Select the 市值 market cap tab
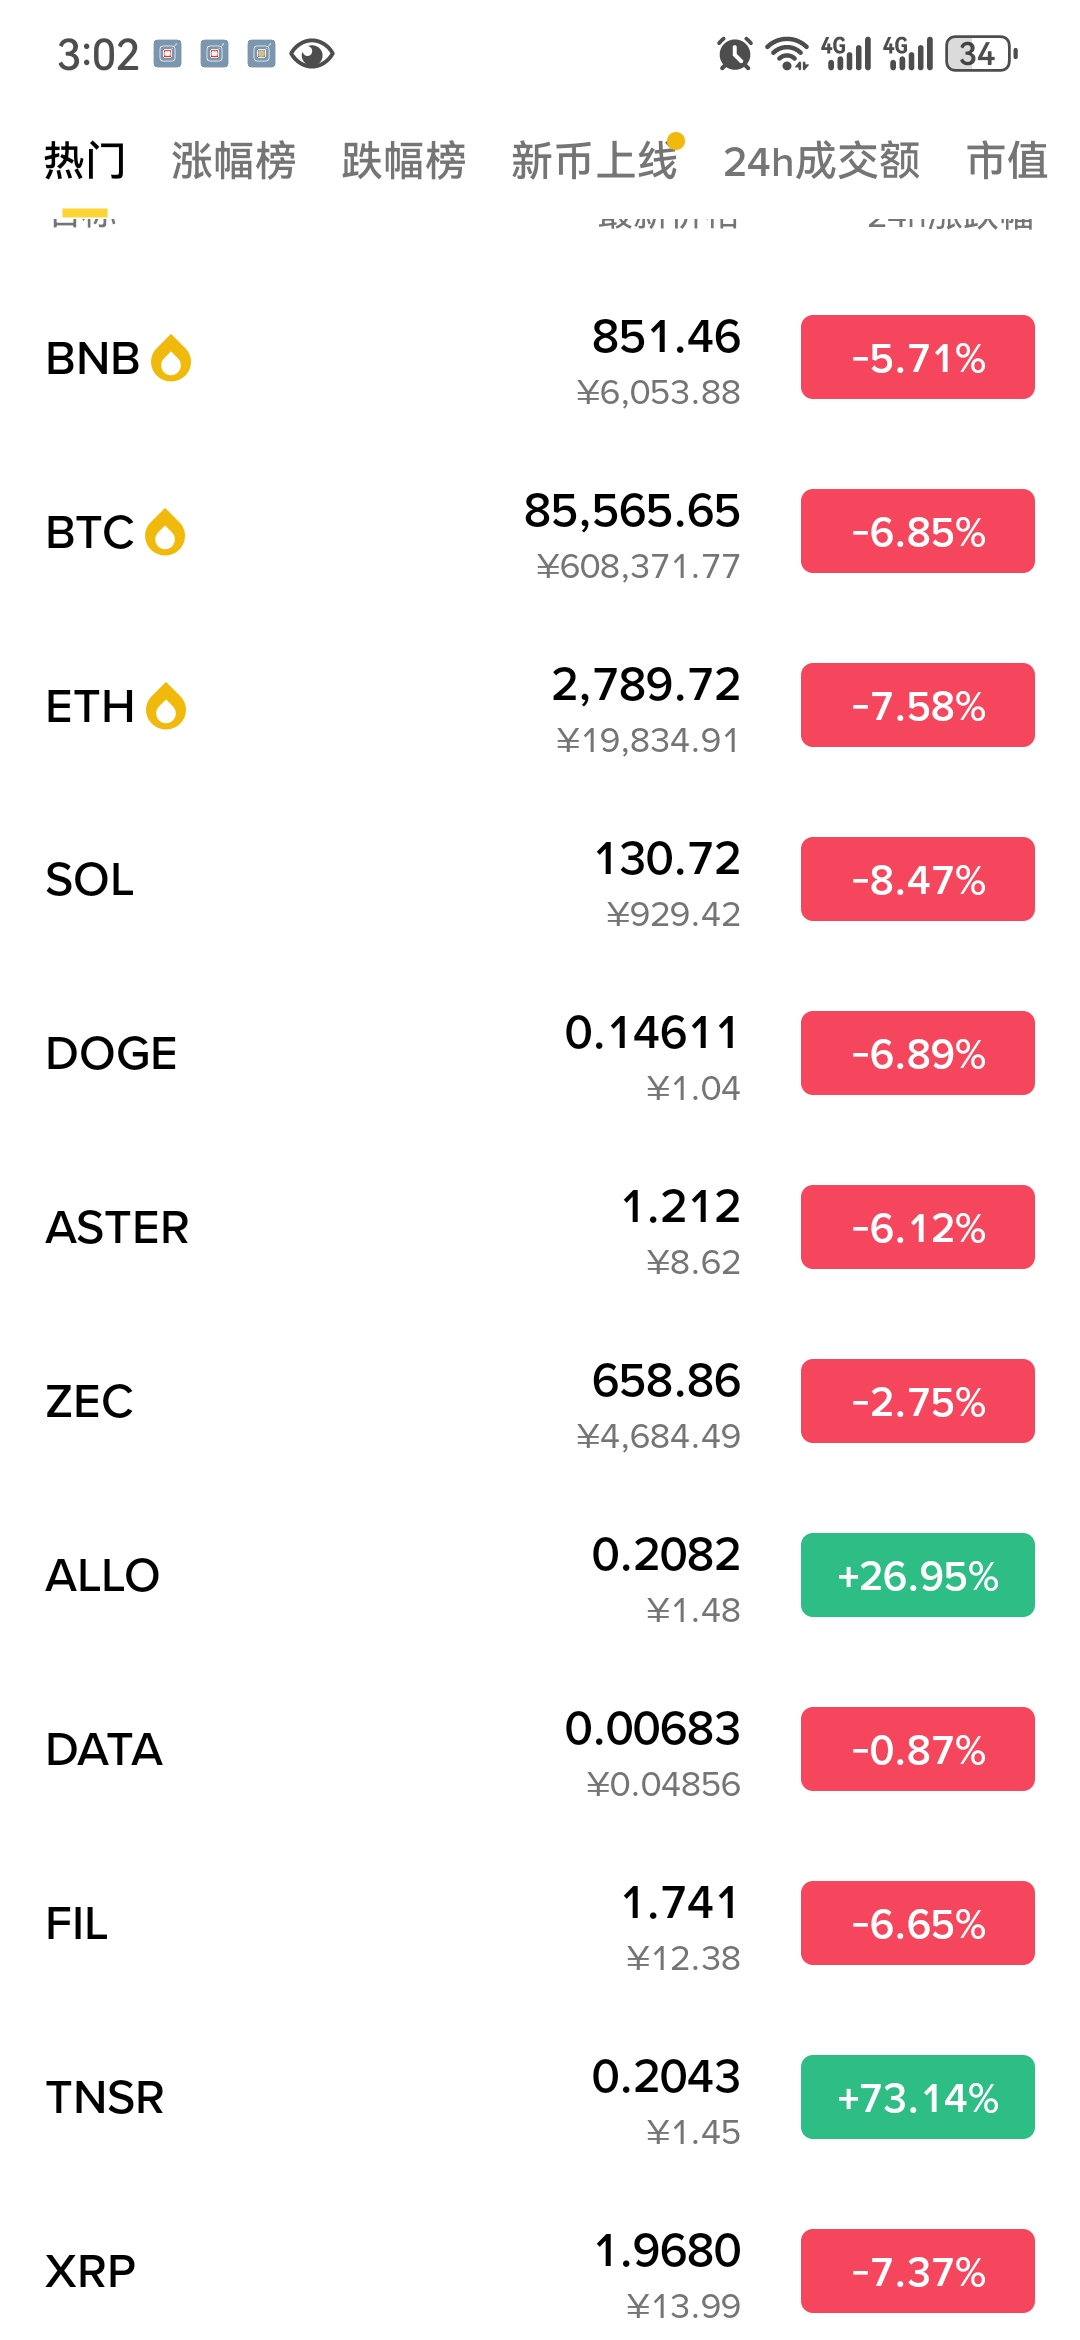The height and width of the screenshot is (2340, 1080). point(1007,161)
